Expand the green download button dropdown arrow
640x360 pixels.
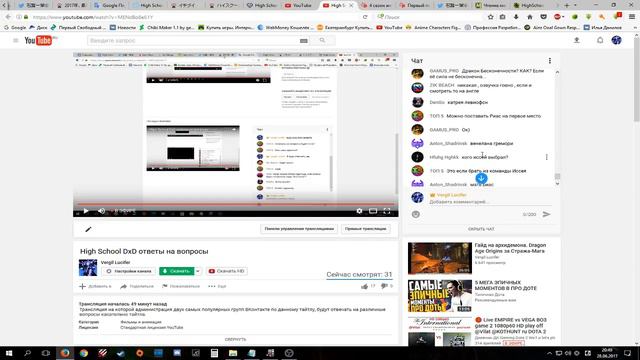[x=198, y=271]
